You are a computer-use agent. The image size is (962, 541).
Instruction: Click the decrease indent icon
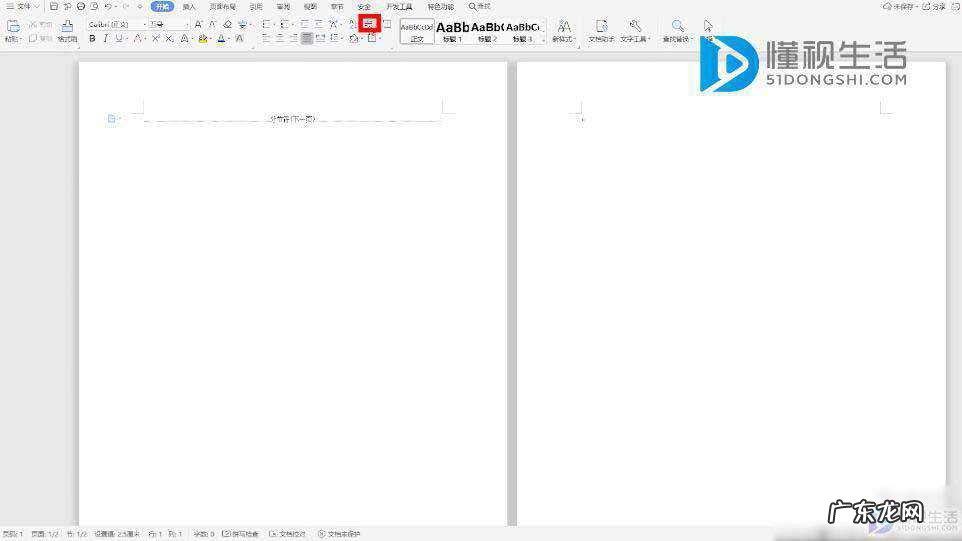pyautogui.click(x=304, y=25)
